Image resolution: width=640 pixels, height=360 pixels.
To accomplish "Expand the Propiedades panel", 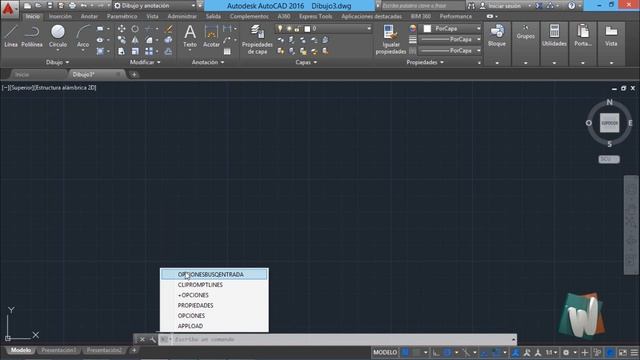I will [x=425, y=62].
